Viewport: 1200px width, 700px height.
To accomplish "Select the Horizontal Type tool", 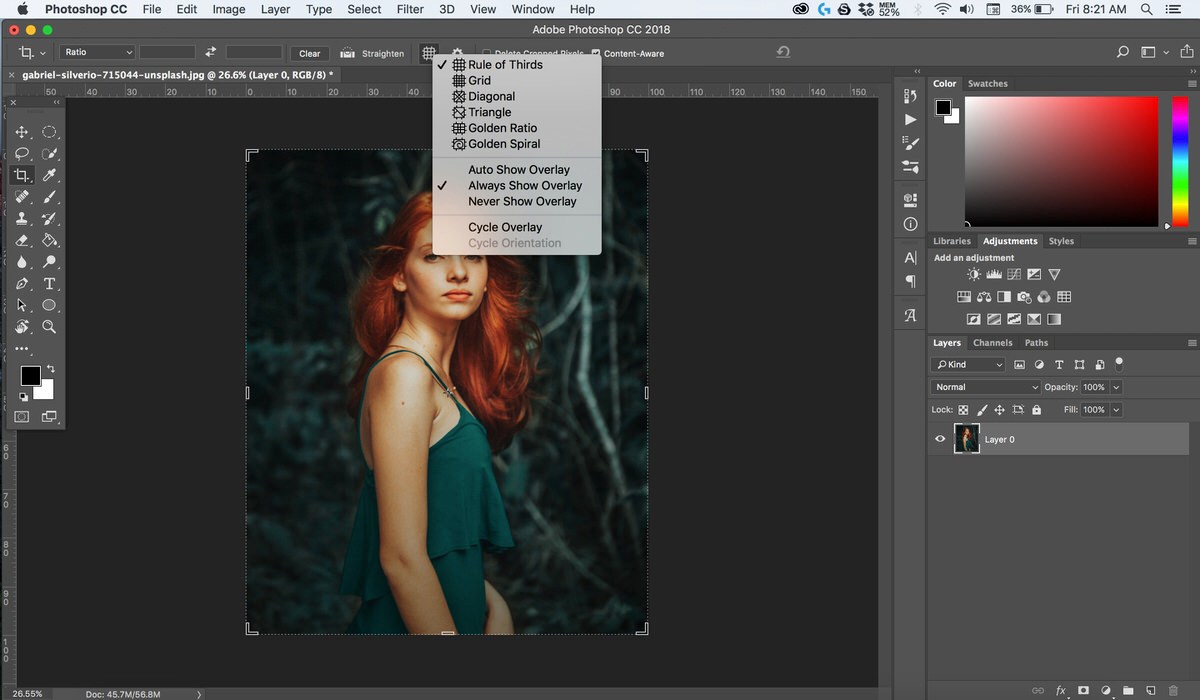I will [49, 284].
